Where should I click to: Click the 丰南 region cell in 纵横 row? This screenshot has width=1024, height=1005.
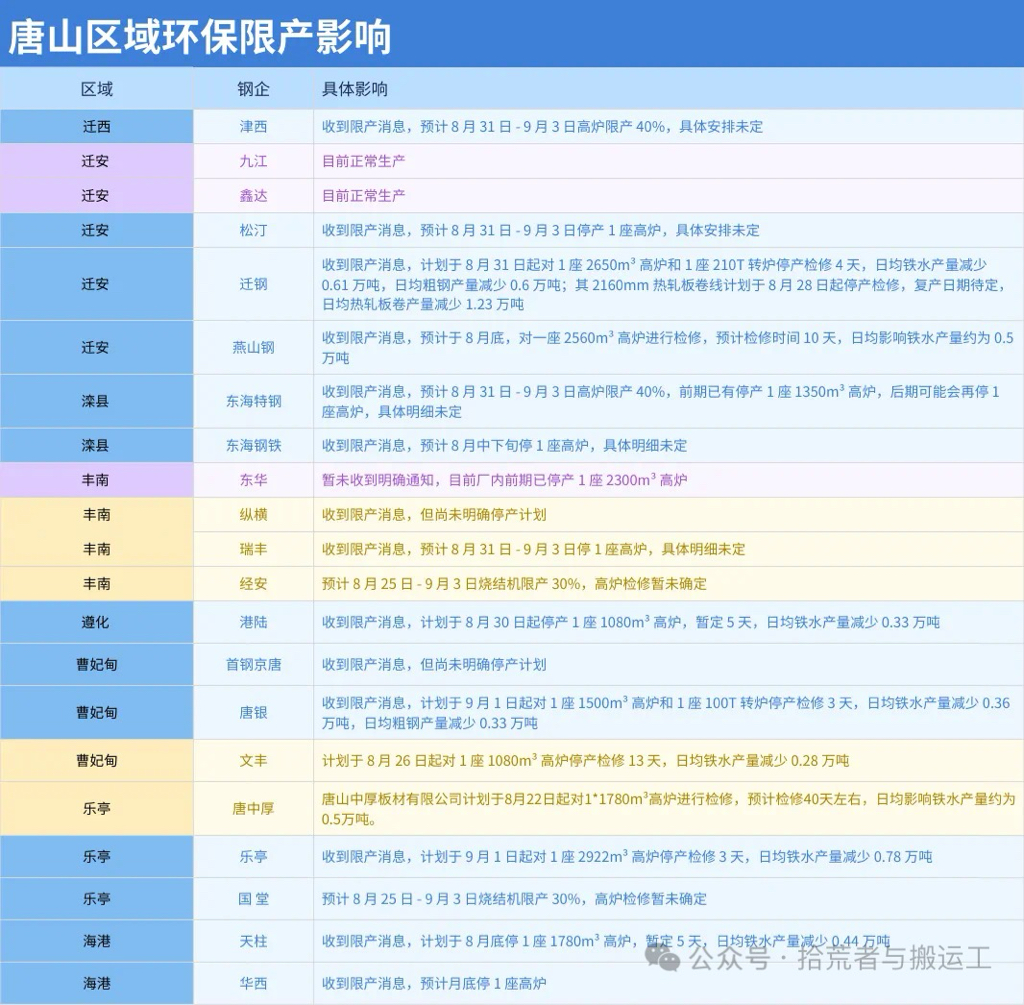97,515
